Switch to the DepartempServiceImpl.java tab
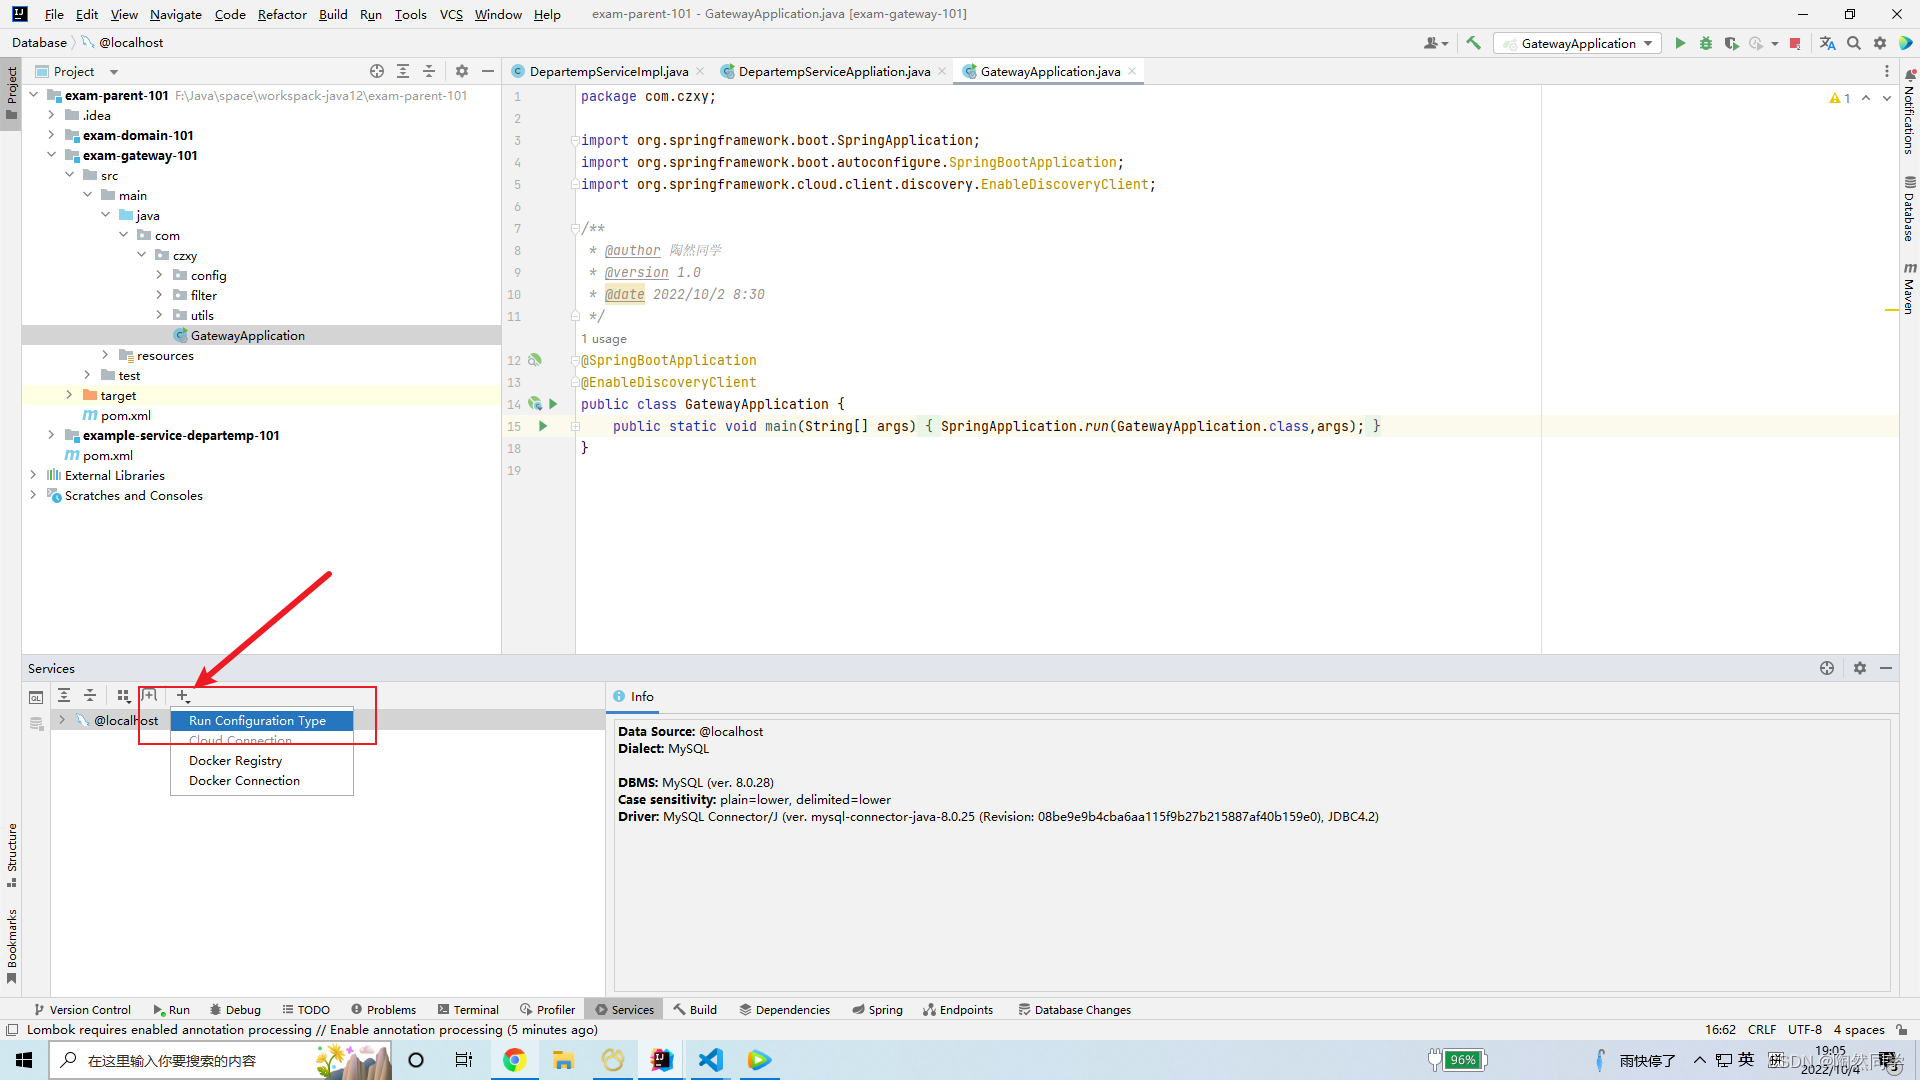Screen dimensions: 1920x1080 pyautogui.click(x=607, y=71)
